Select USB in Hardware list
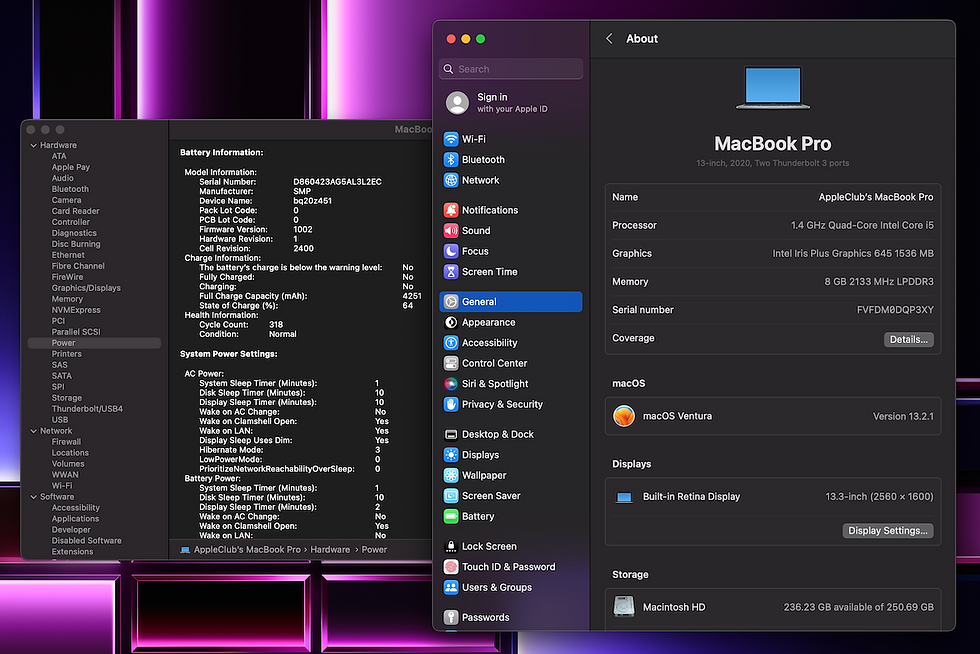The width and height of the screenshot is (980, 654). [x=59, y=420]
